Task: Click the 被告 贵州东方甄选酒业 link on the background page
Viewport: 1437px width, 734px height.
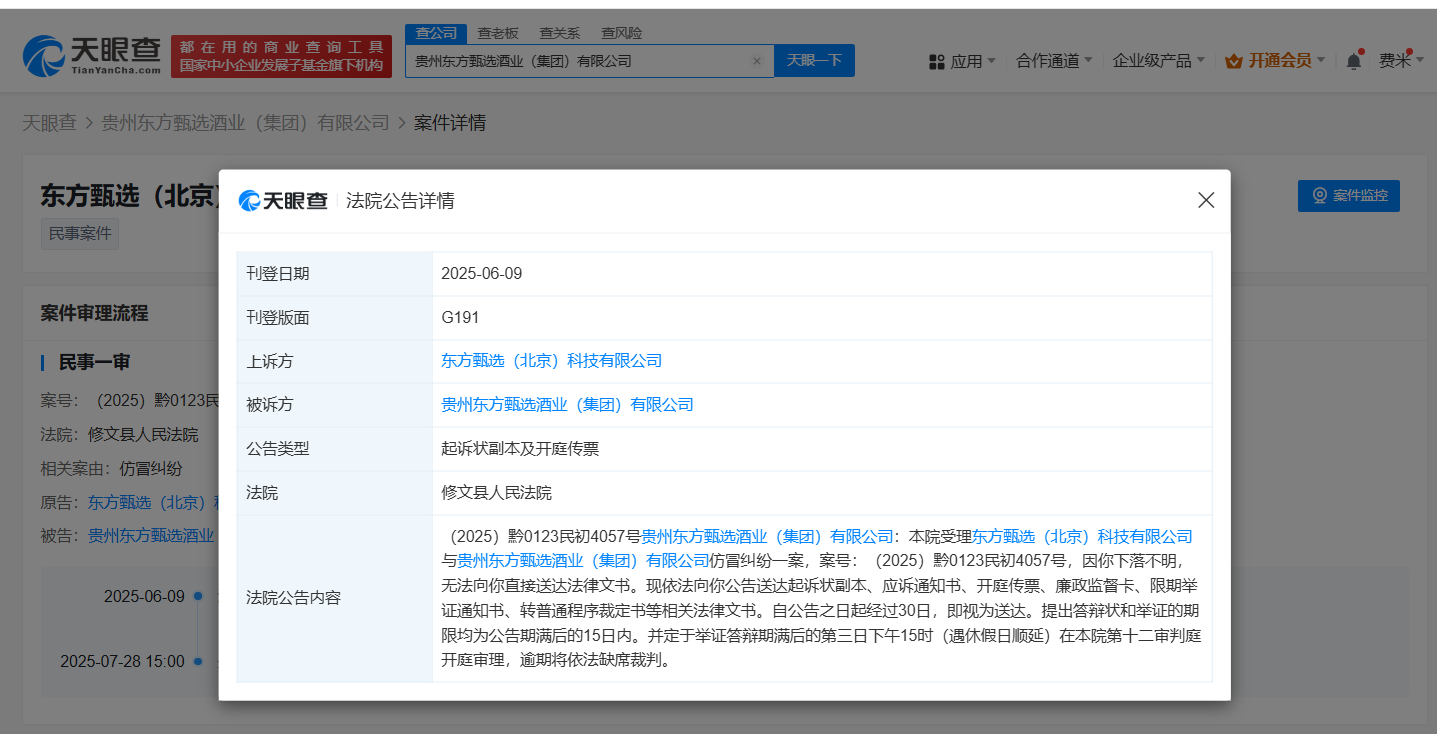Action: [153, 535]
